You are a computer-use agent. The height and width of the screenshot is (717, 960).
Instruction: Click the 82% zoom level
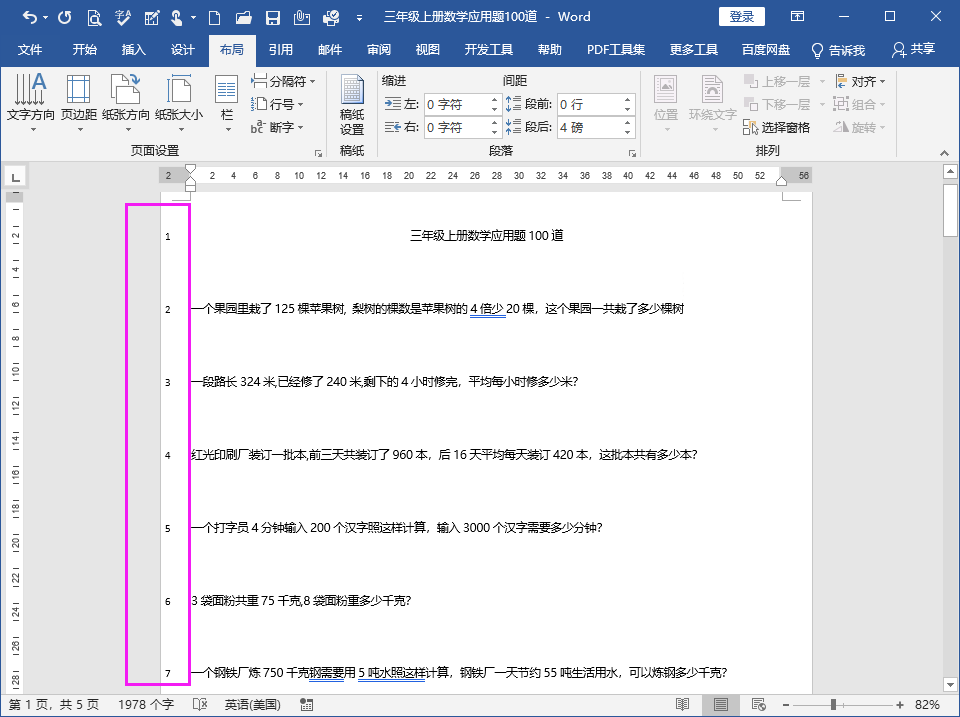tap(927, 705)
